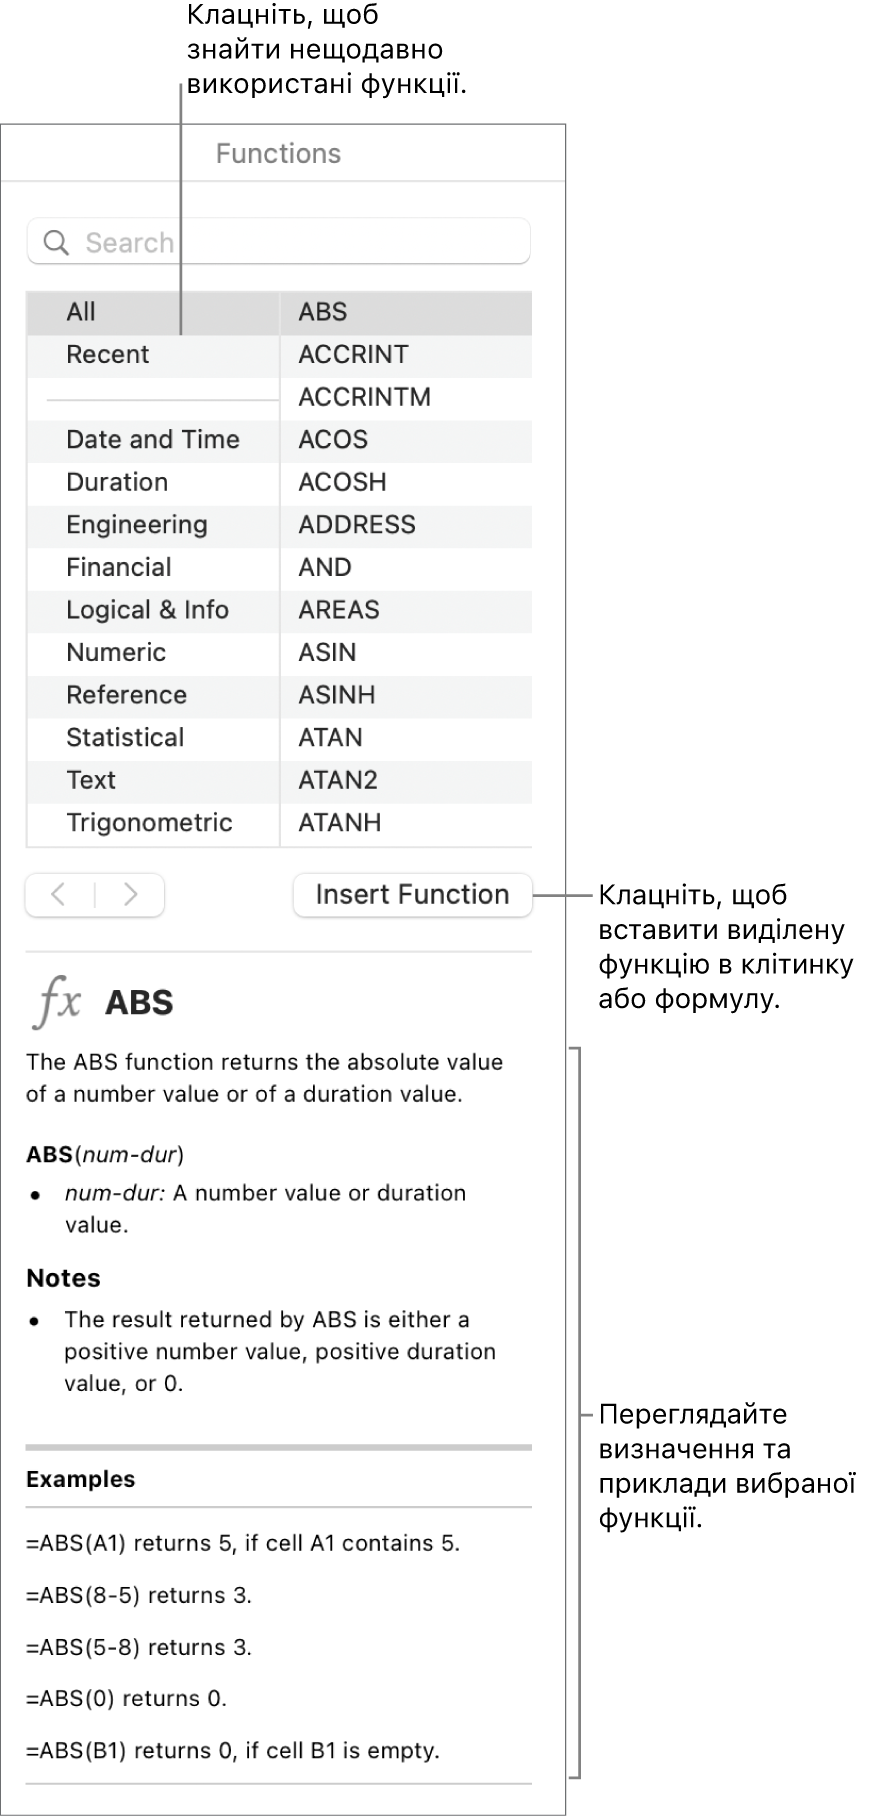Select the Engineering category
The width and height of the screenshot is (870, 1817).
click(136, 525)
